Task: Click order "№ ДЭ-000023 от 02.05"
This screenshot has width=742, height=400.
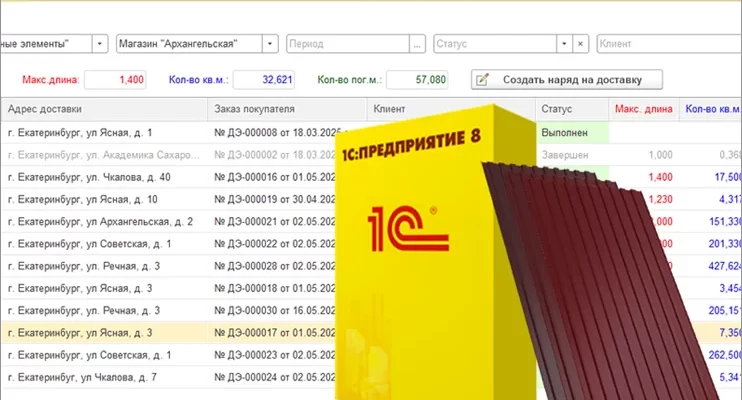Action: point(274,356)
